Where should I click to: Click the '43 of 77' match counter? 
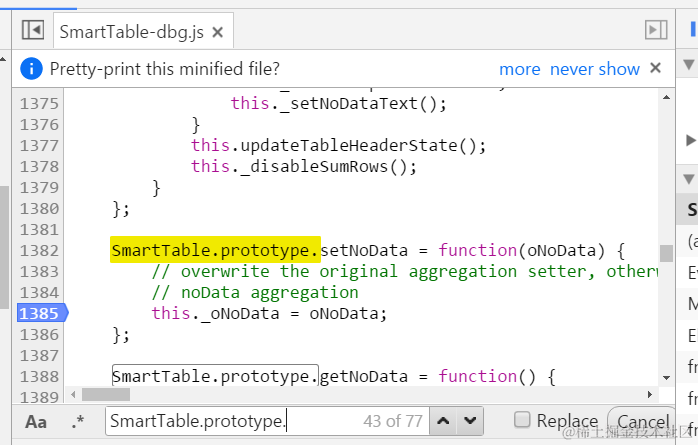point(393,421)
